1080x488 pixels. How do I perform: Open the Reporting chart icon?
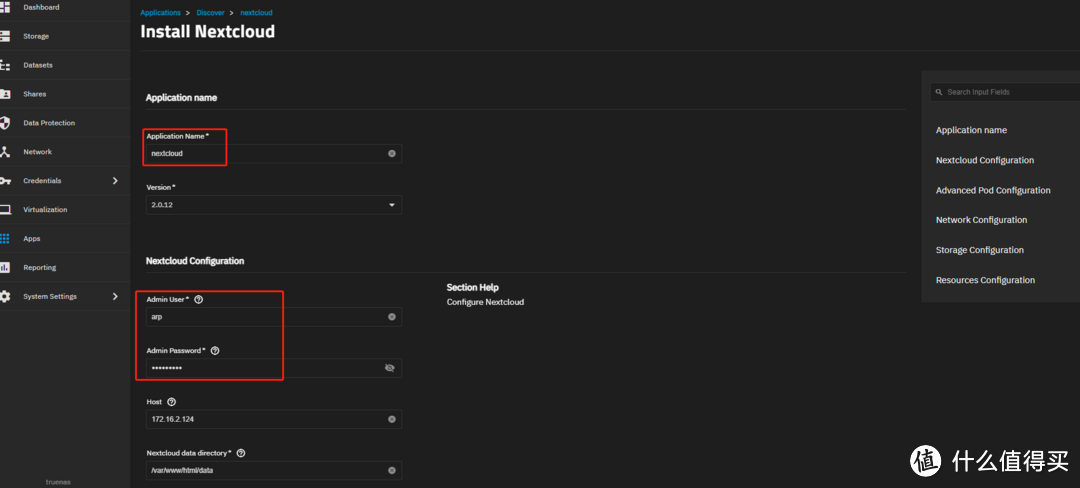point(5,268)
